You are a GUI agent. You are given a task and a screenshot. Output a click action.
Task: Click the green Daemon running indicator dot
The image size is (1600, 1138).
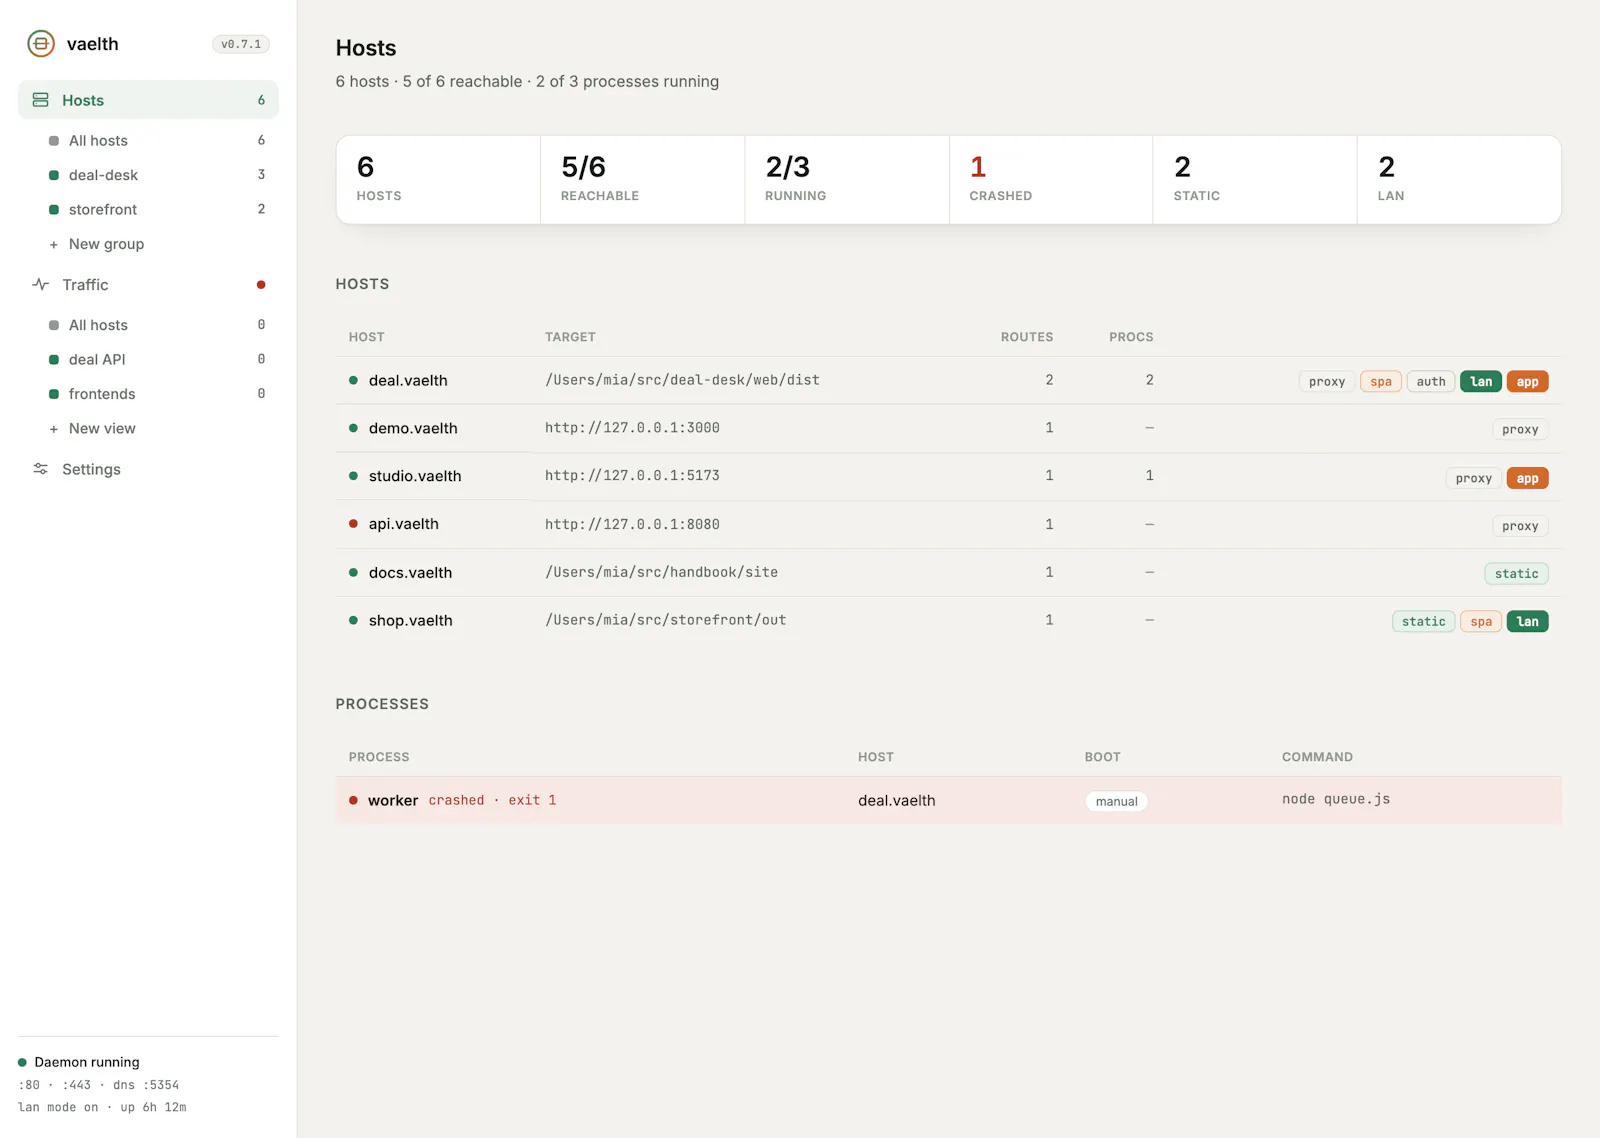point(22,1062)
